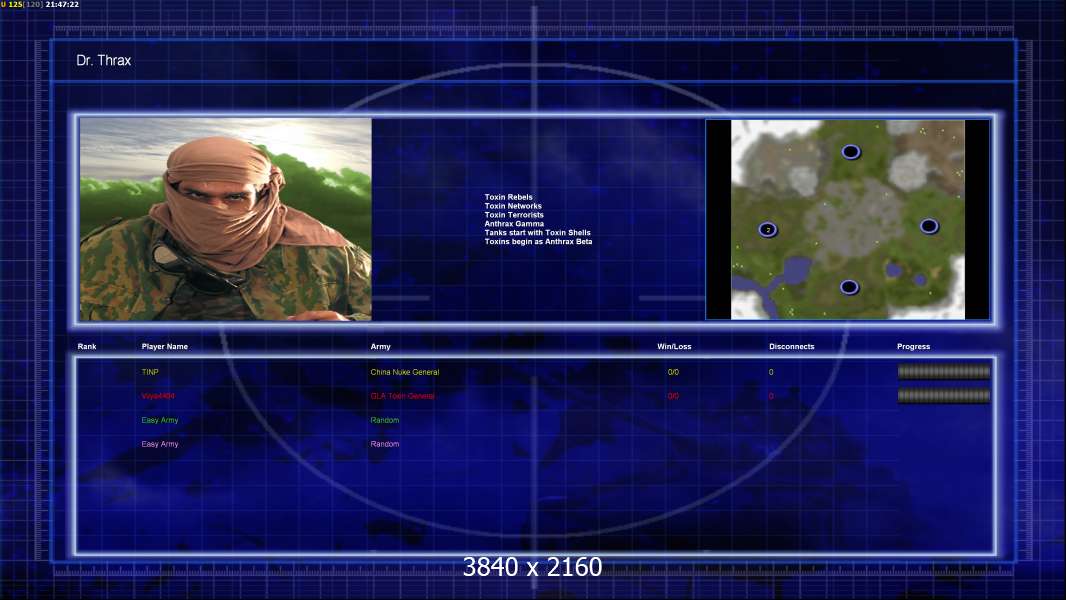Viewport: 1066px width, 600px height.
Task: Click the Toxin Networks ability line
Action: 513,206
